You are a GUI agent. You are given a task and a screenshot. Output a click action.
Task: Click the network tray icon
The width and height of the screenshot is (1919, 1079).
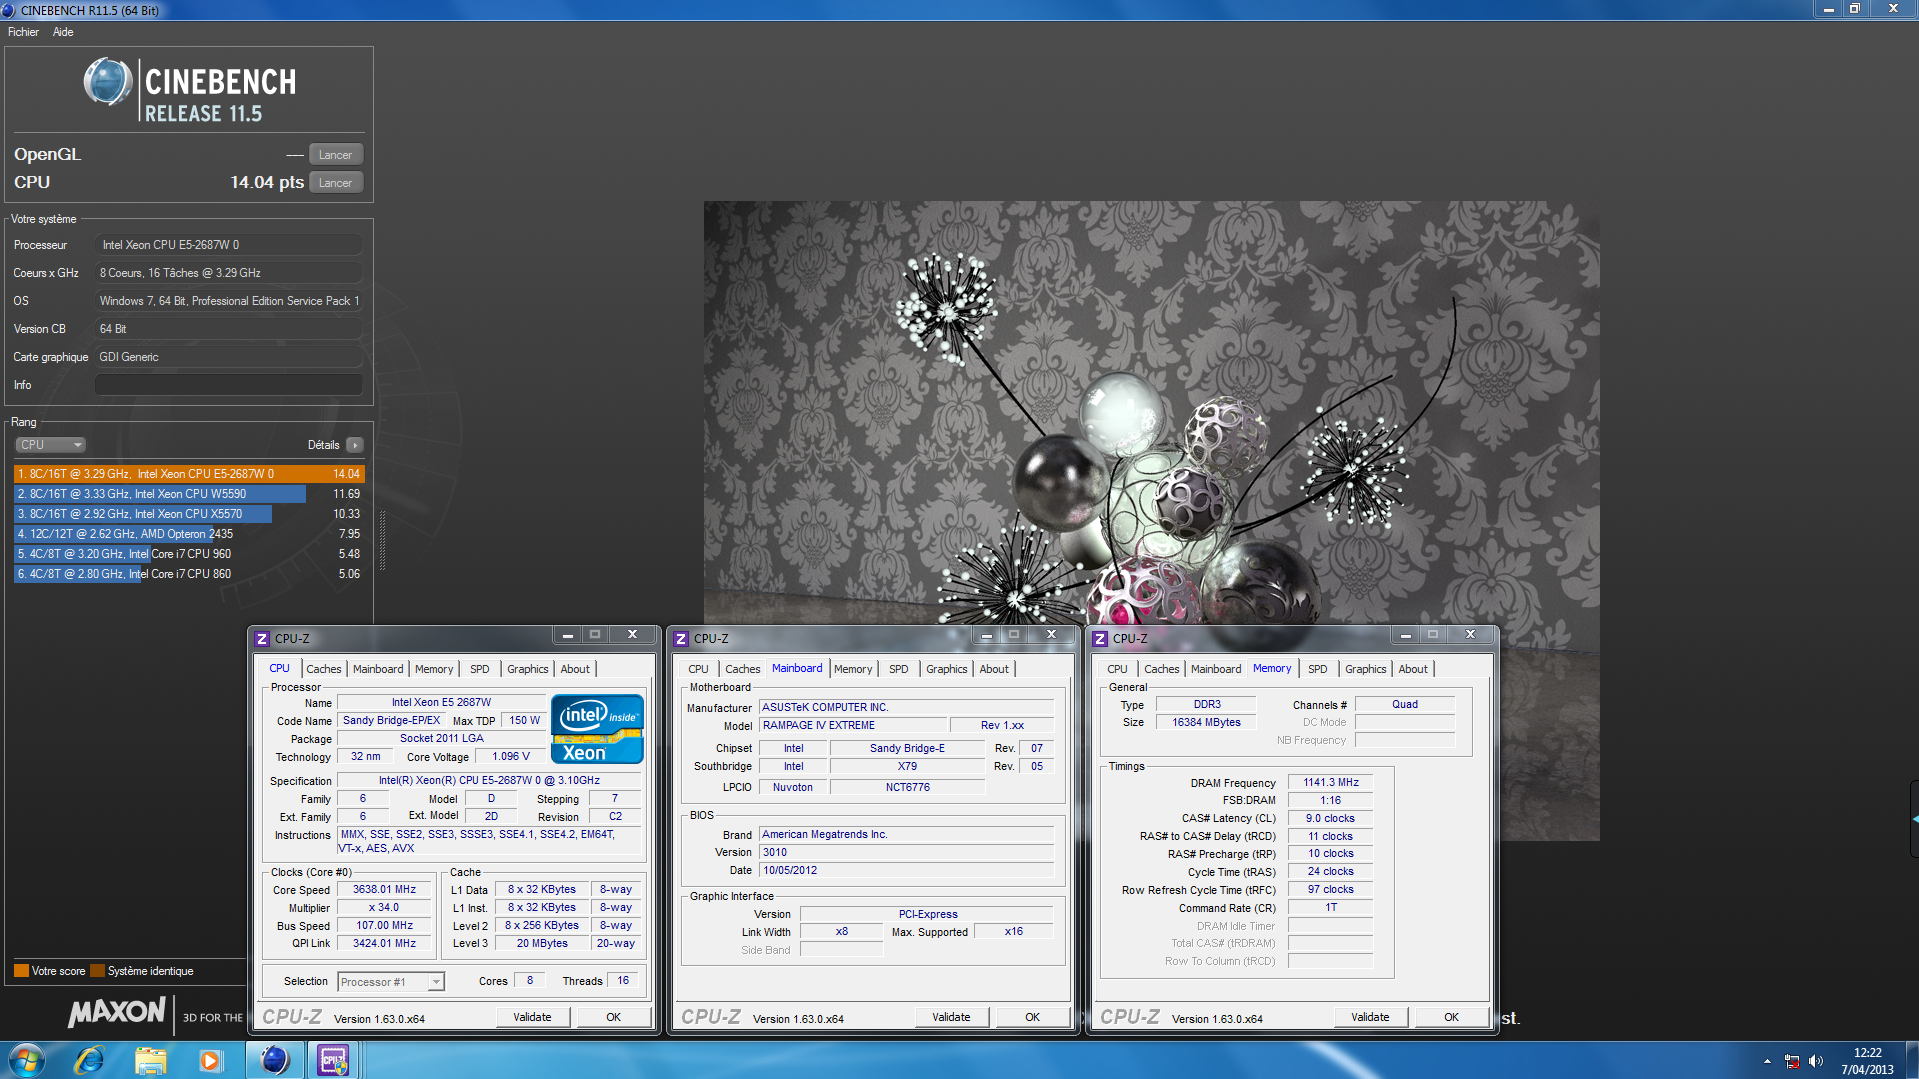pos(1792,1061)
